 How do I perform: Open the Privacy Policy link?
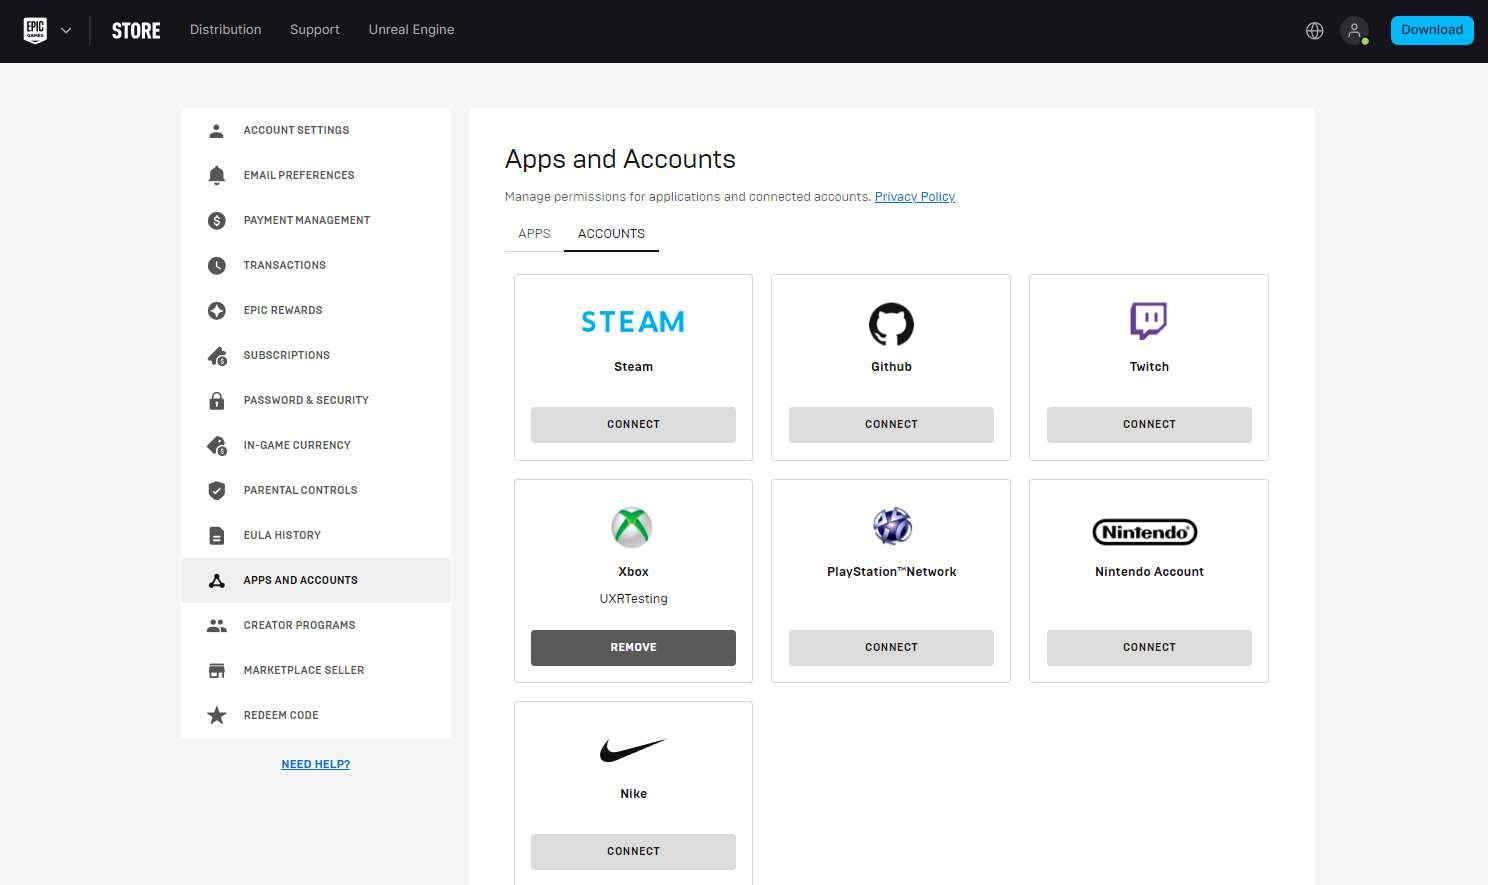click(x=915, y=197)
